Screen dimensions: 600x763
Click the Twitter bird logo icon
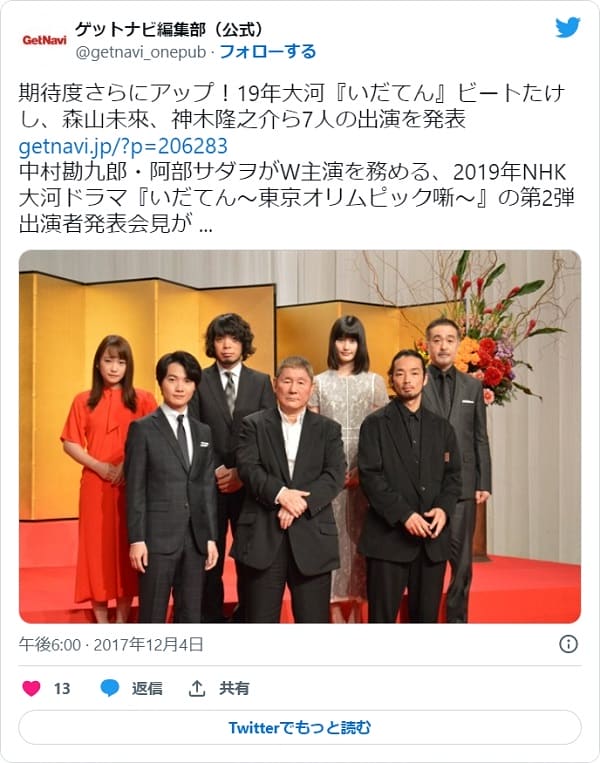pyautogui.click(x=567, y=27)
